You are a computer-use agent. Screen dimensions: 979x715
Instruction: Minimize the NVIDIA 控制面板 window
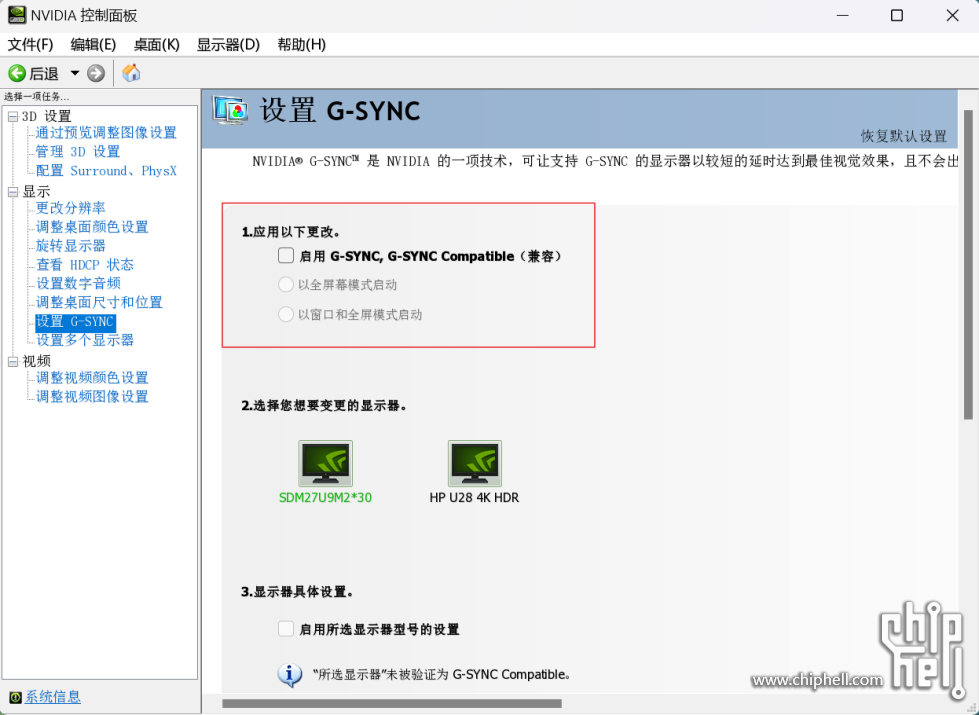843,15
